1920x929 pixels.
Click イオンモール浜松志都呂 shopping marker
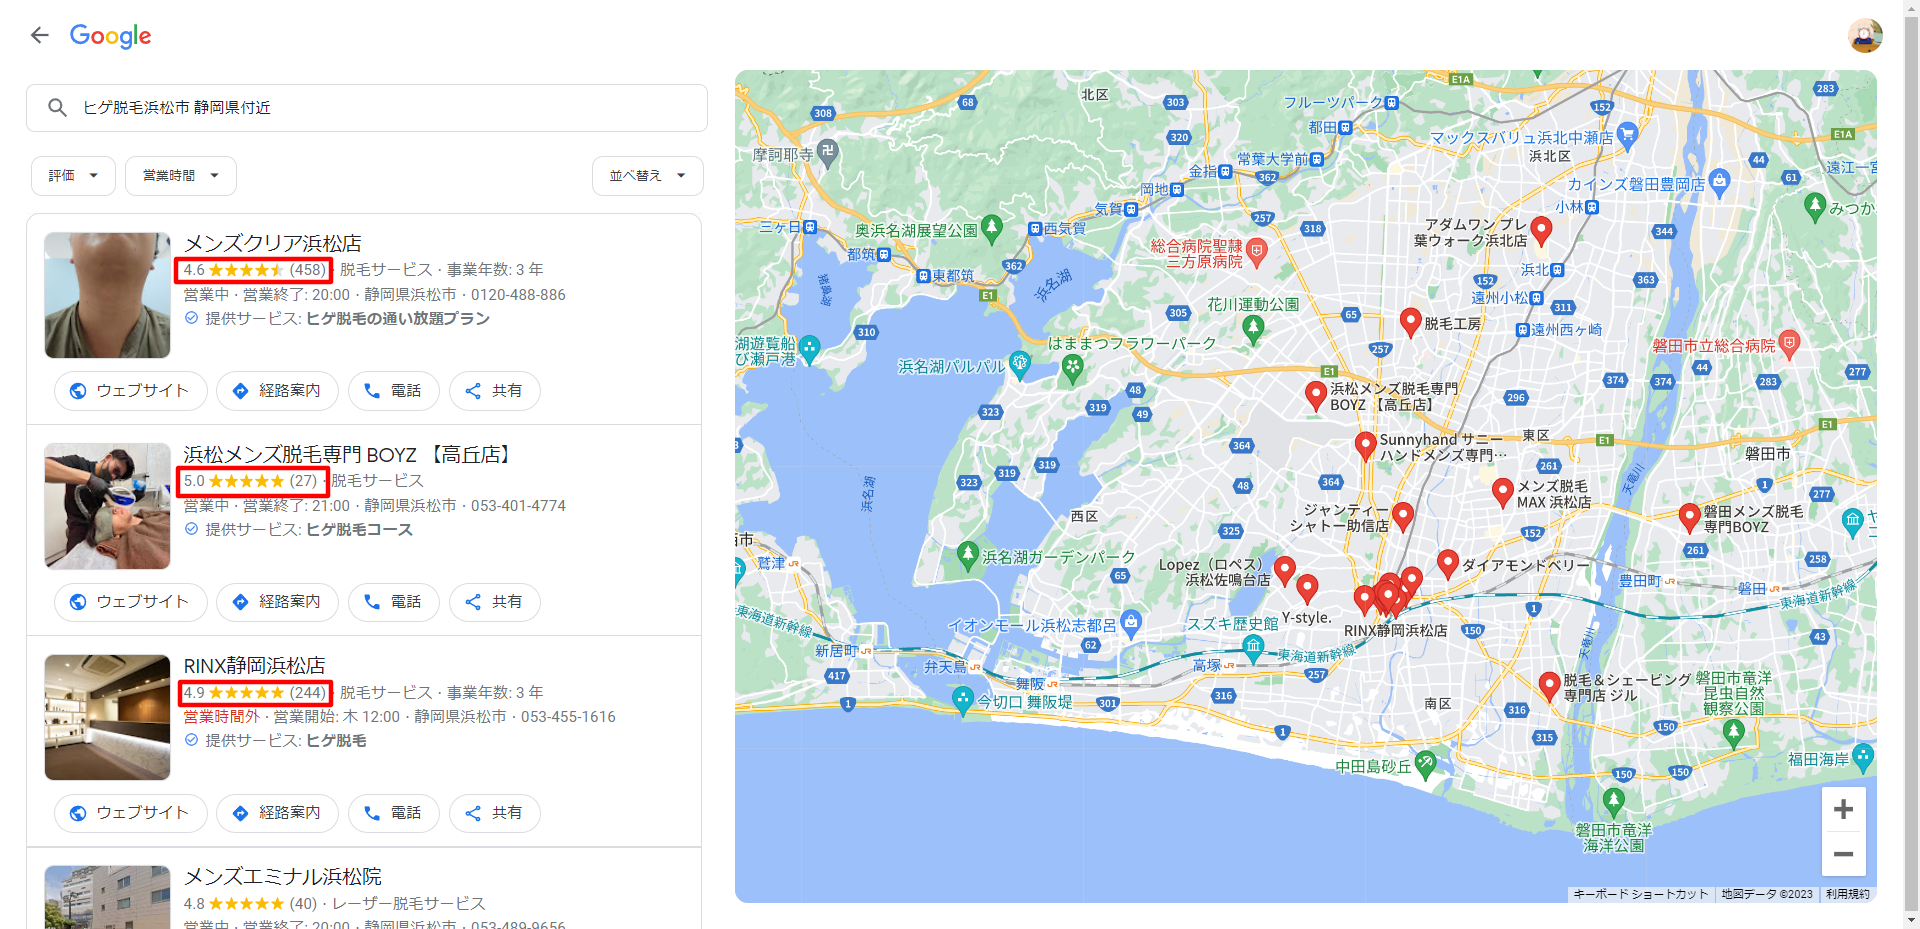coord(1130,623)
